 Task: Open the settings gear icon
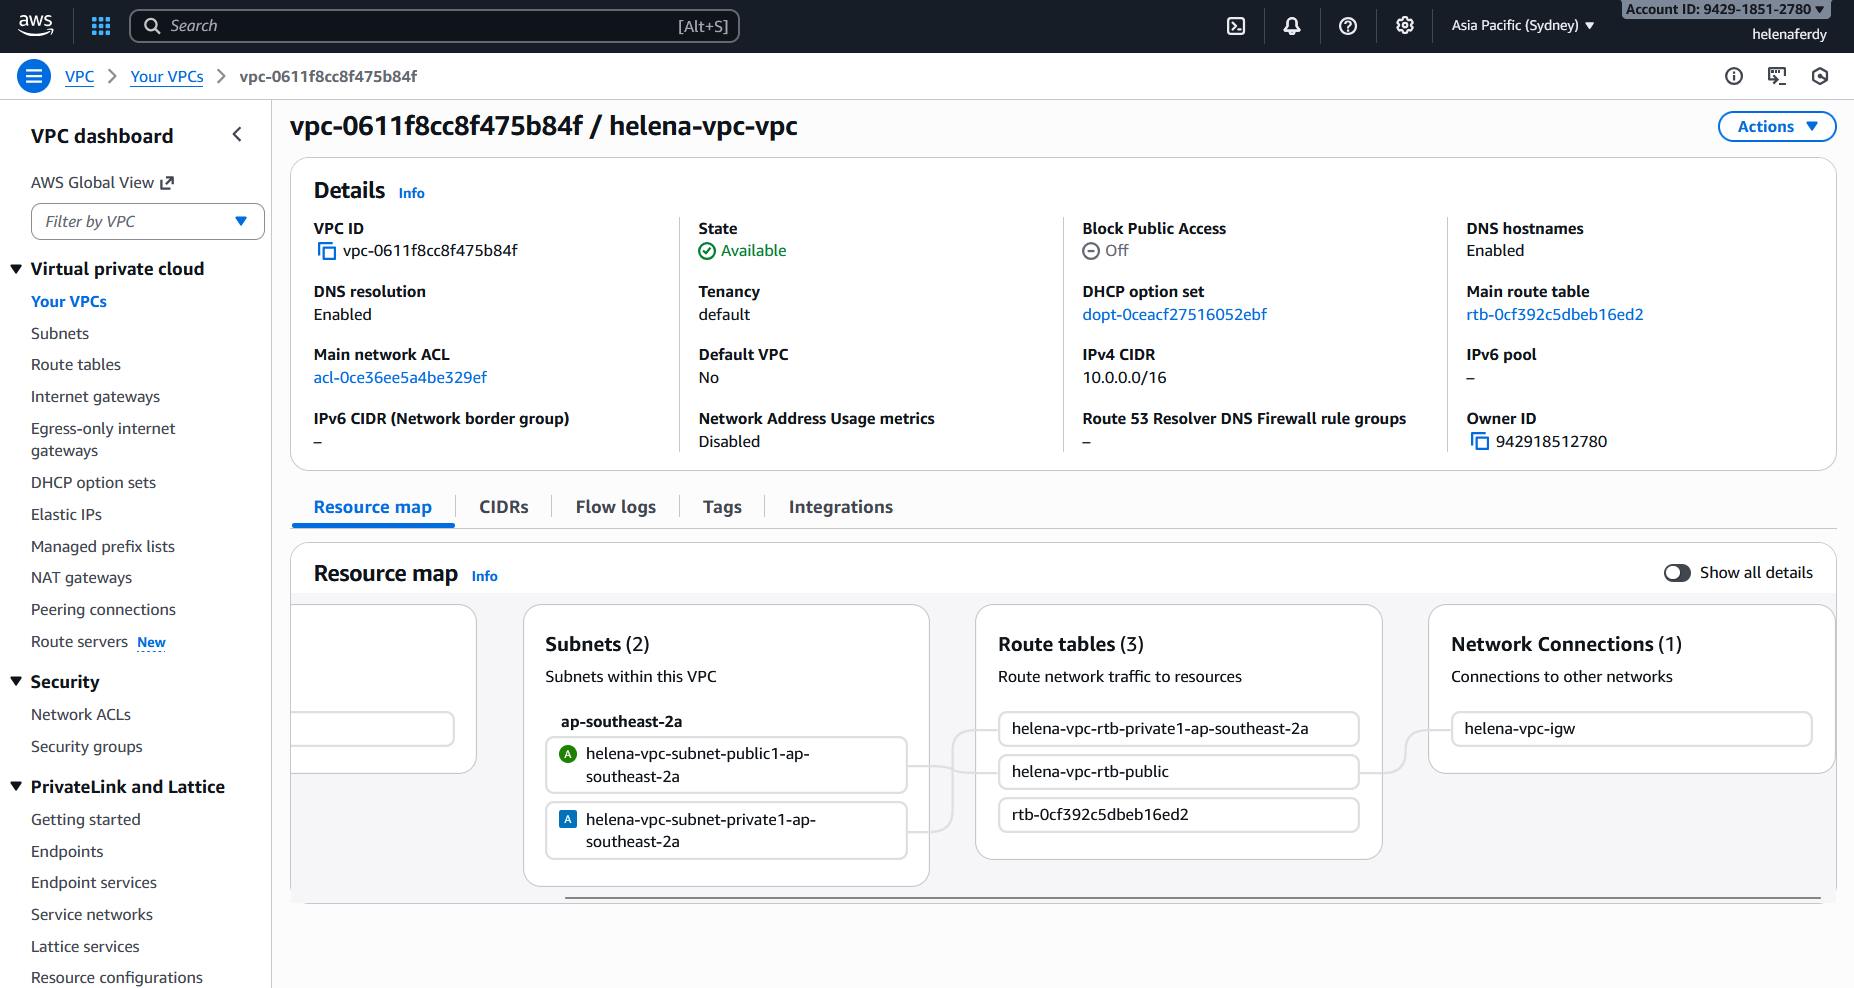[x=1405, y=26]
